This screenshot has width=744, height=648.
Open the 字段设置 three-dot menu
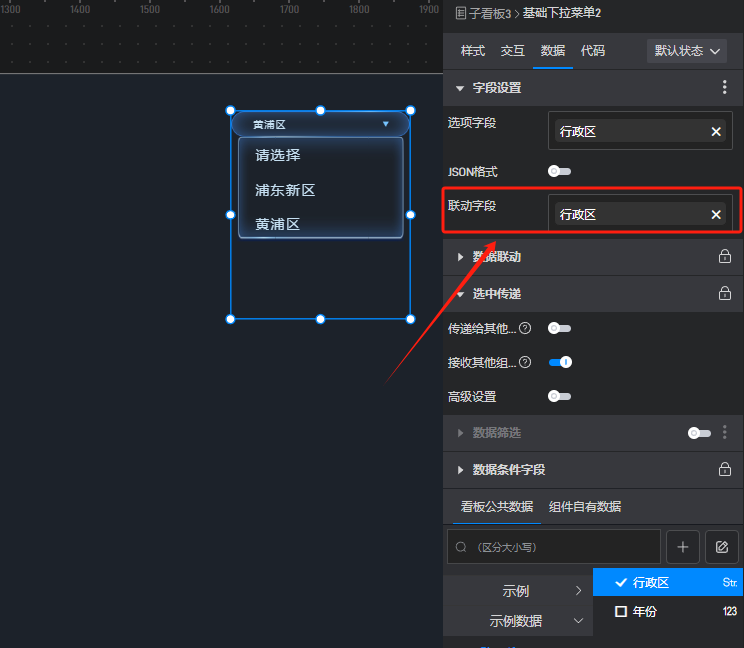(724, 87)
